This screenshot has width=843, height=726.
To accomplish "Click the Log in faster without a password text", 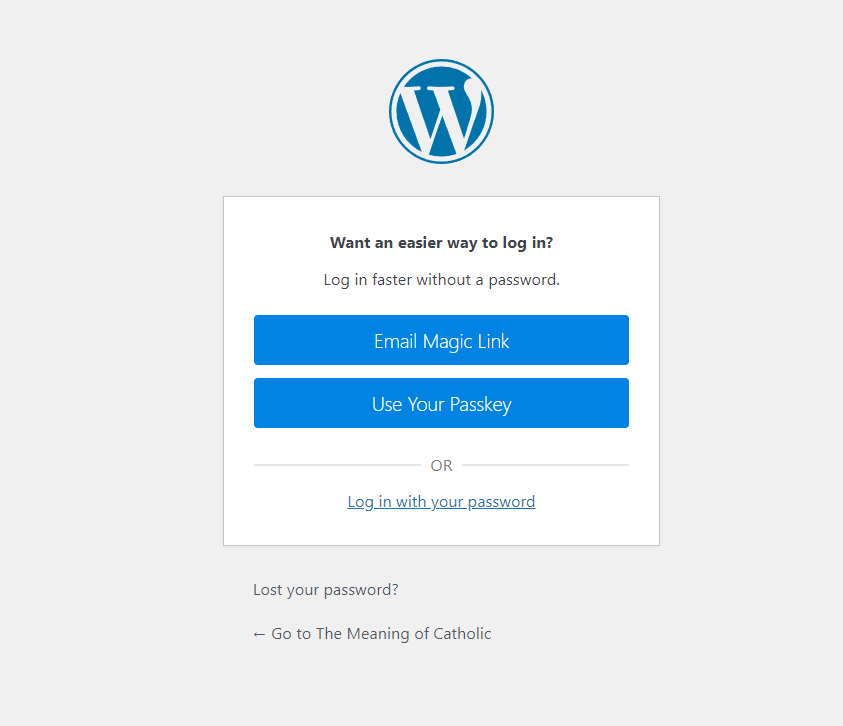I will point(441,280).
